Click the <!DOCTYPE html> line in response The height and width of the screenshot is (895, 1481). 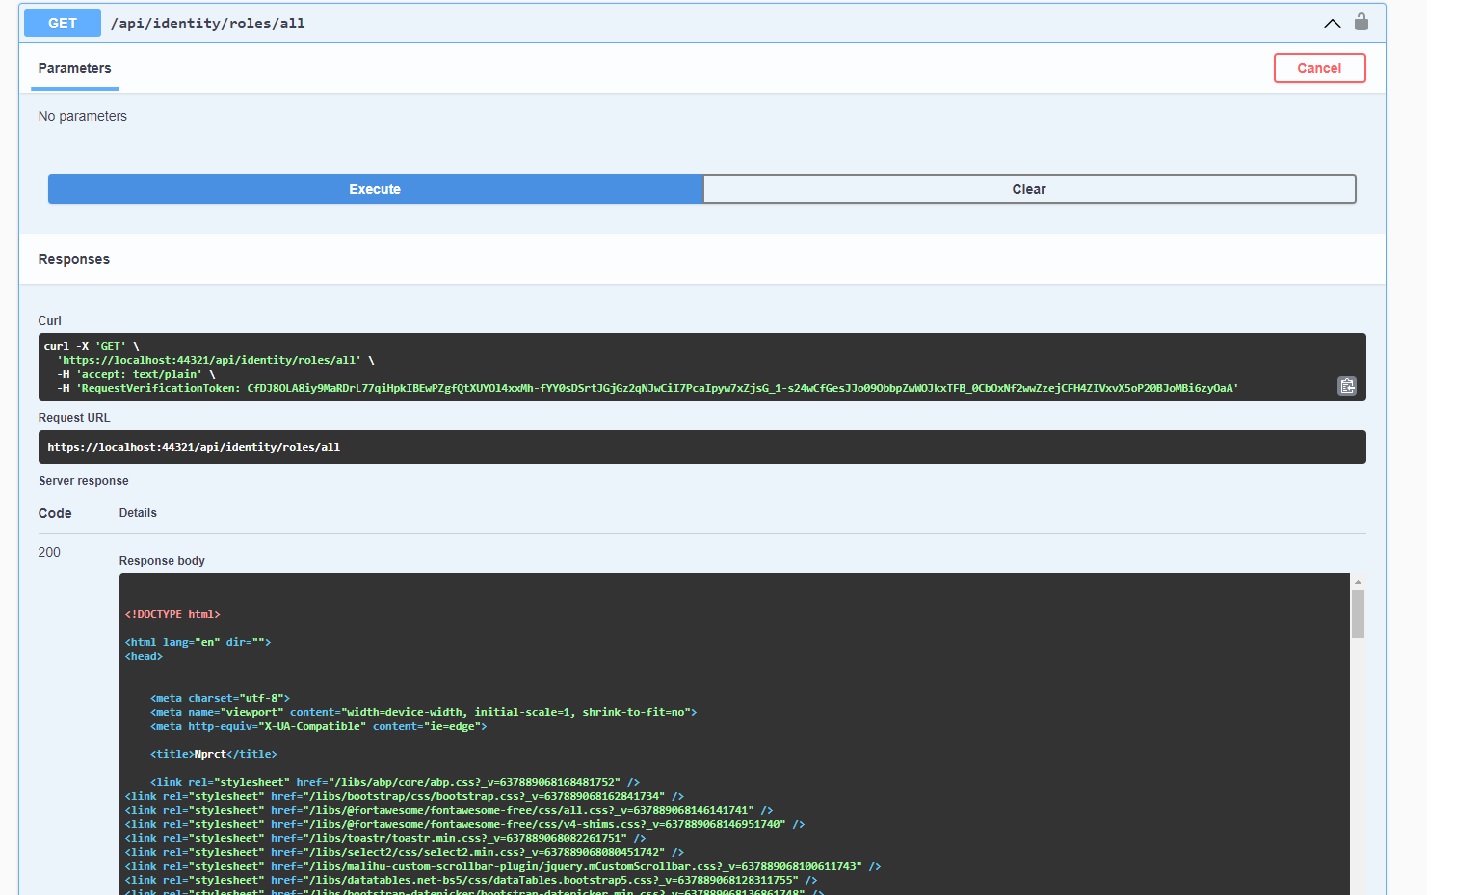173,614
